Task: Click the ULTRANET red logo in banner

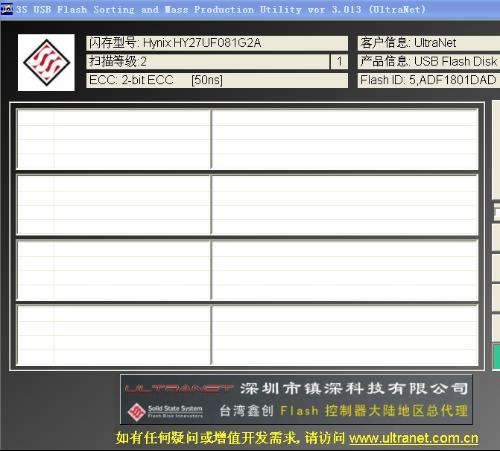Action: (179, 388)
